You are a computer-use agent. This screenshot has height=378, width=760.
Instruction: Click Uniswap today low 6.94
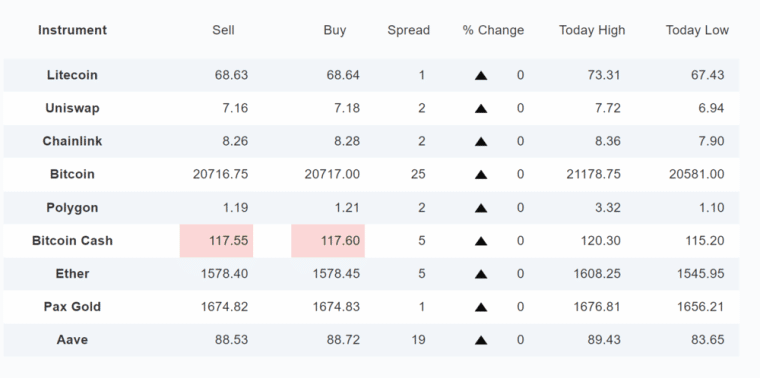point(712,108)
